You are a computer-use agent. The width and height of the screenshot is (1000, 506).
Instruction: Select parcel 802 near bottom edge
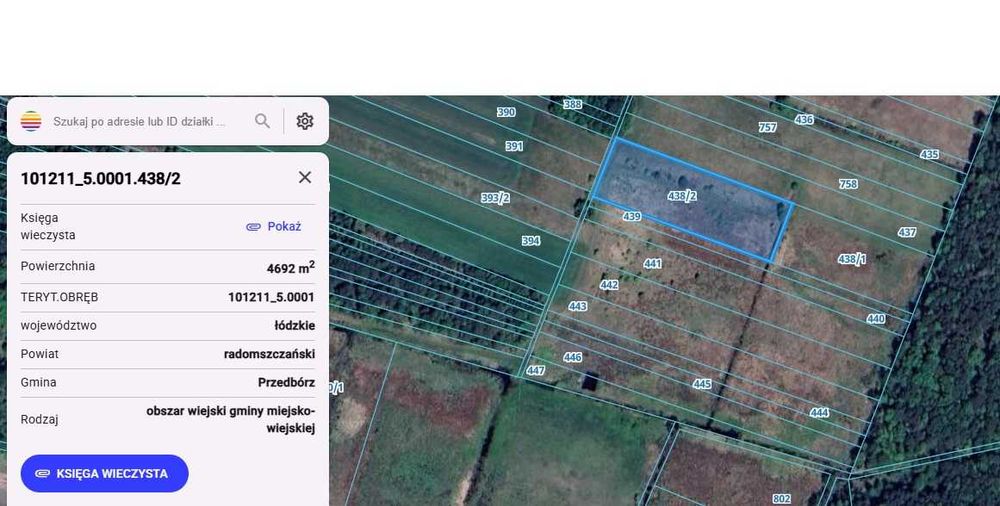pyautogui.click(x=782, y=498)
